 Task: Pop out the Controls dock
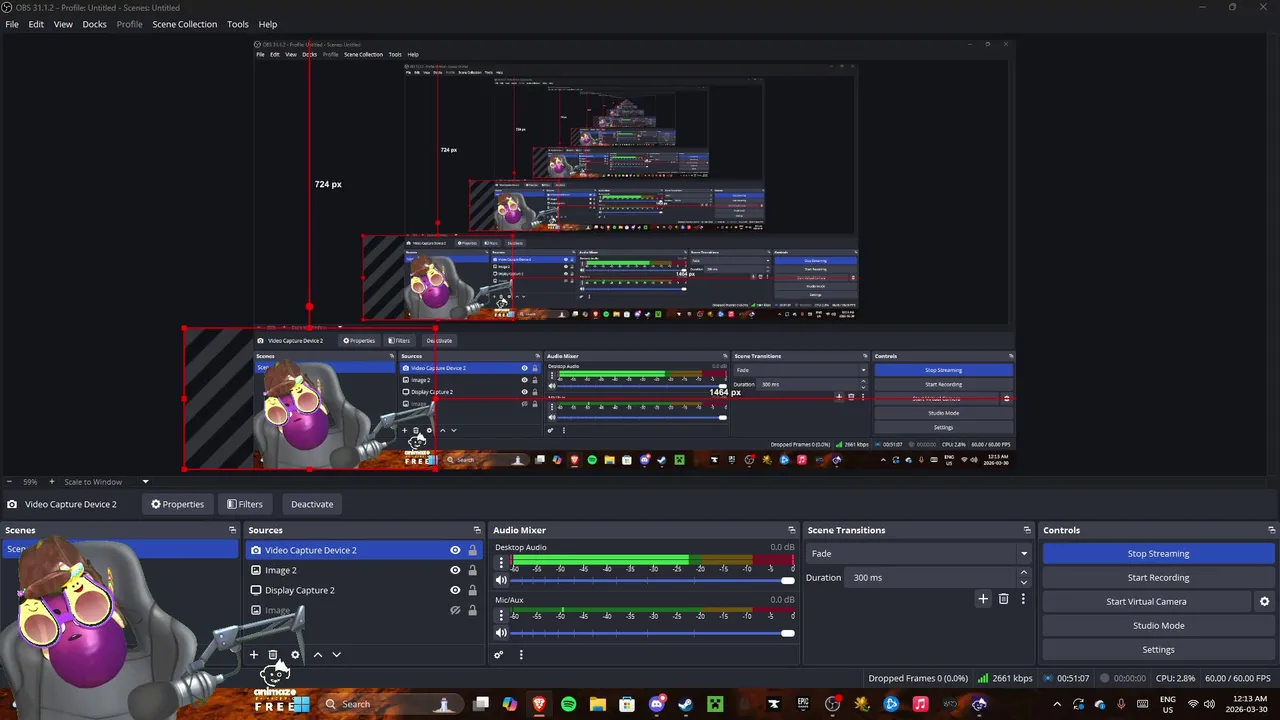1272,530
